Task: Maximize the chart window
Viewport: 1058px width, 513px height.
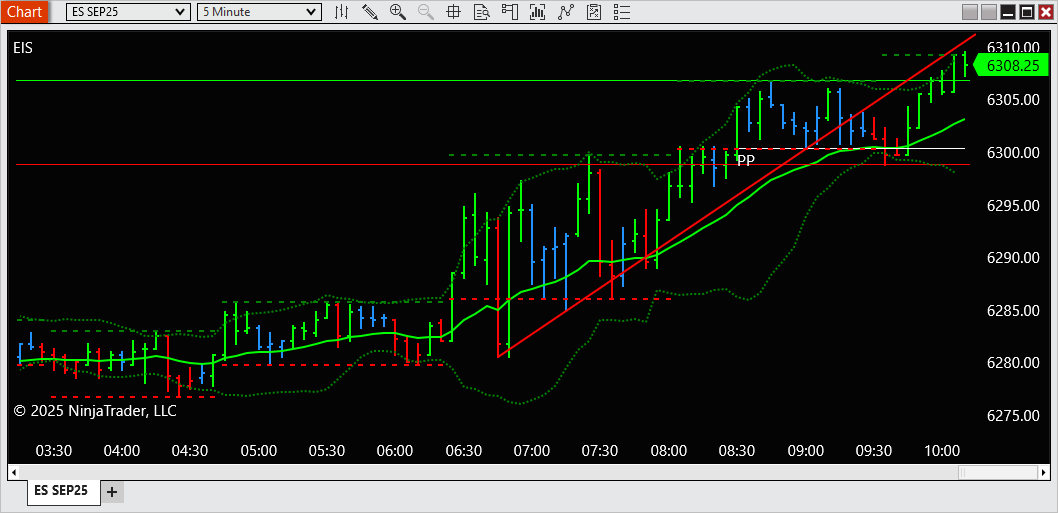Action: pos(1027,12)
